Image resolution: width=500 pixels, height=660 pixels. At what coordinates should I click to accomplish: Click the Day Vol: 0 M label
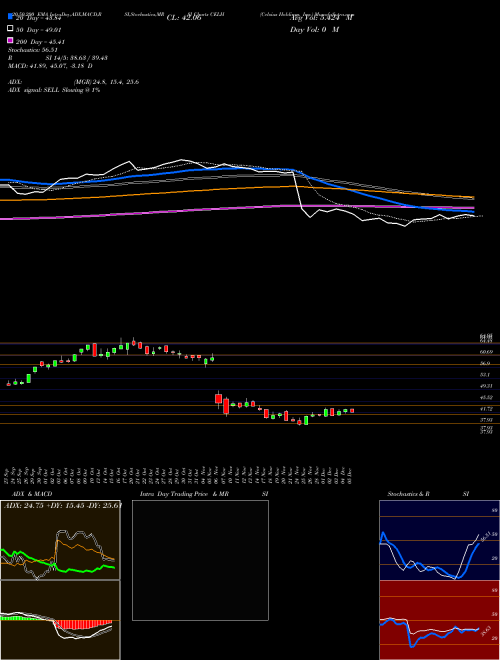click(x=314, y=30)
